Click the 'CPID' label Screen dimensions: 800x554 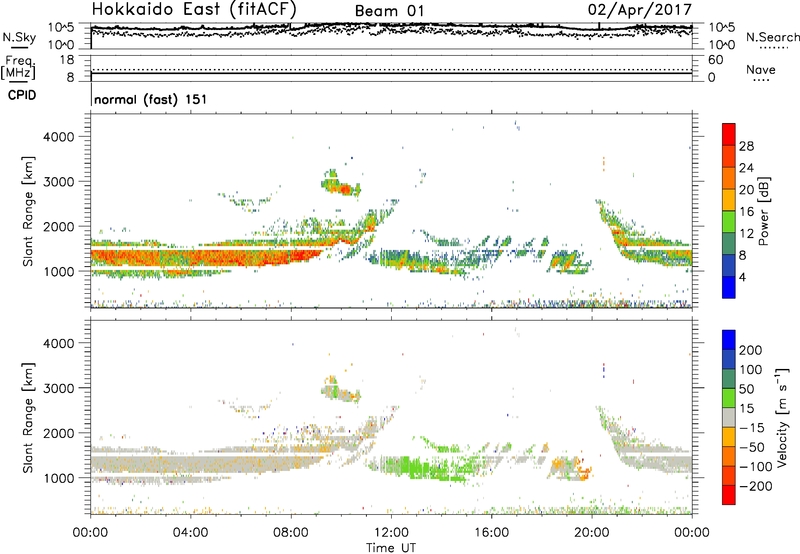click(22, 95)
